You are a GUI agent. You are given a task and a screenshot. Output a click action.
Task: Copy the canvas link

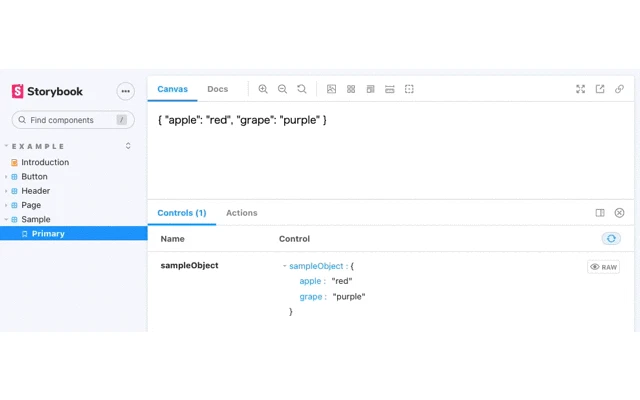tap(619, 89)
